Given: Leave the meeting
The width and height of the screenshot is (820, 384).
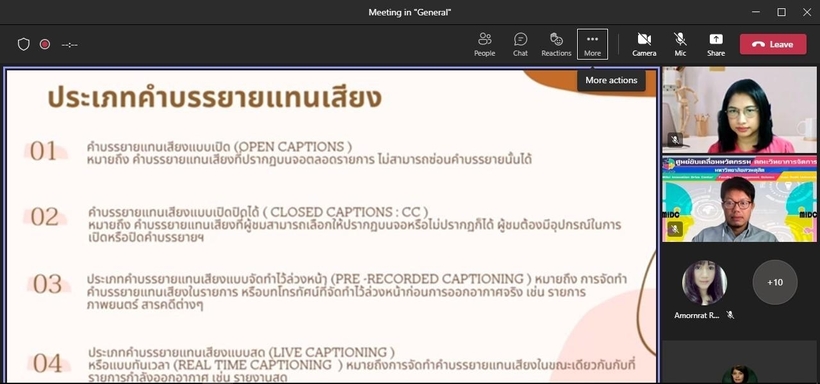Looking at the screenshot, I should (773, 44).
